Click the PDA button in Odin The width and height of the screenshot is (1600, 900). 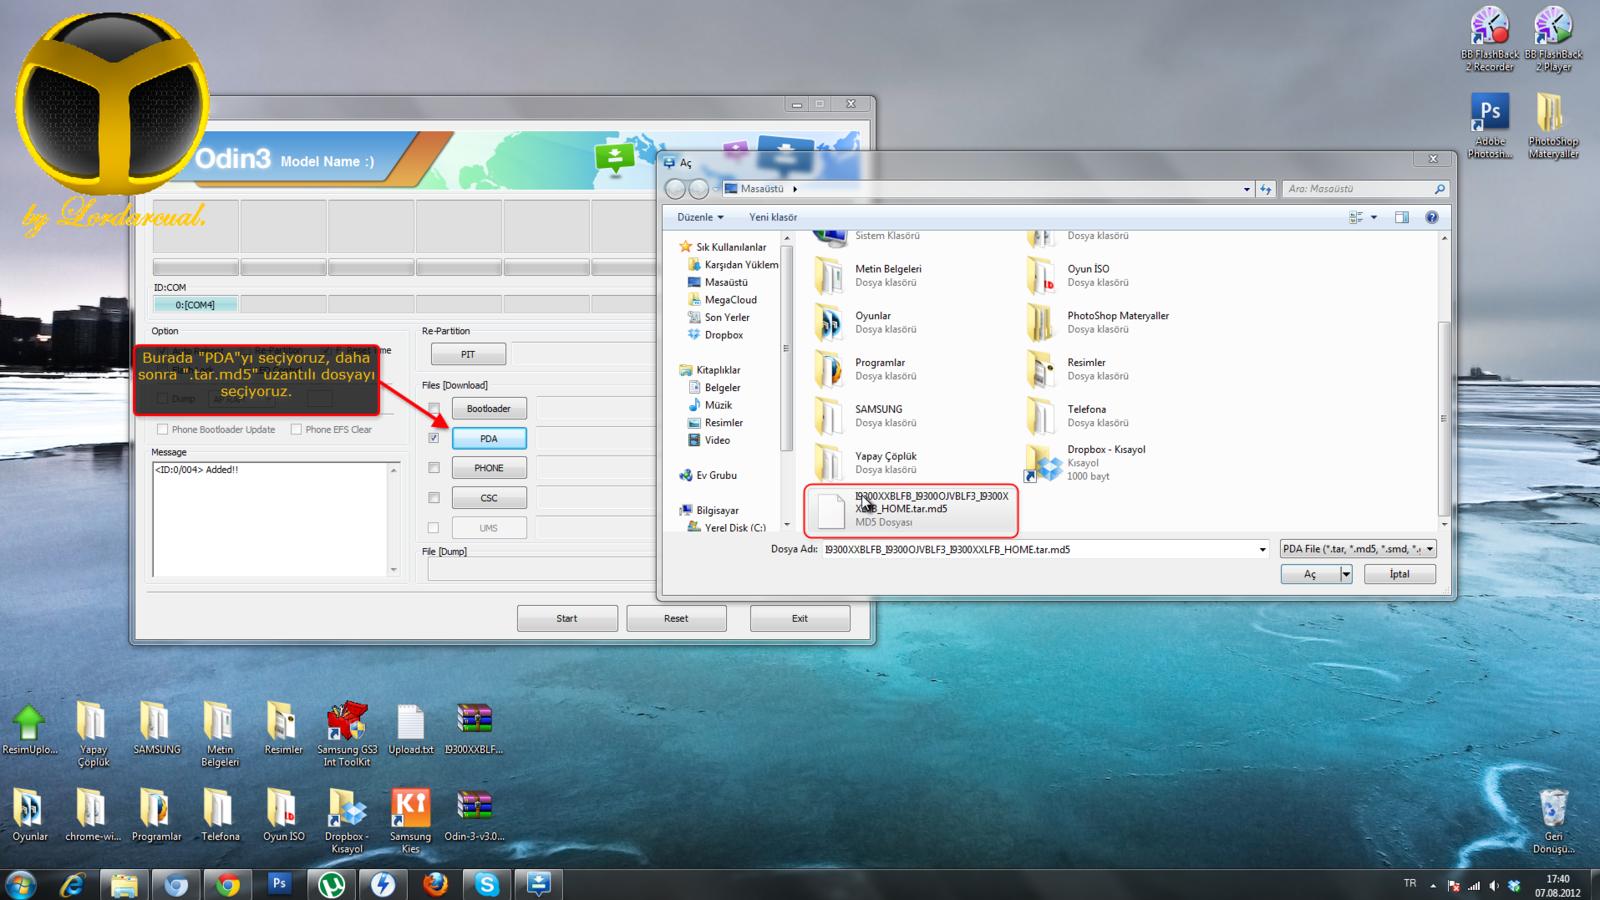(489, 438)
